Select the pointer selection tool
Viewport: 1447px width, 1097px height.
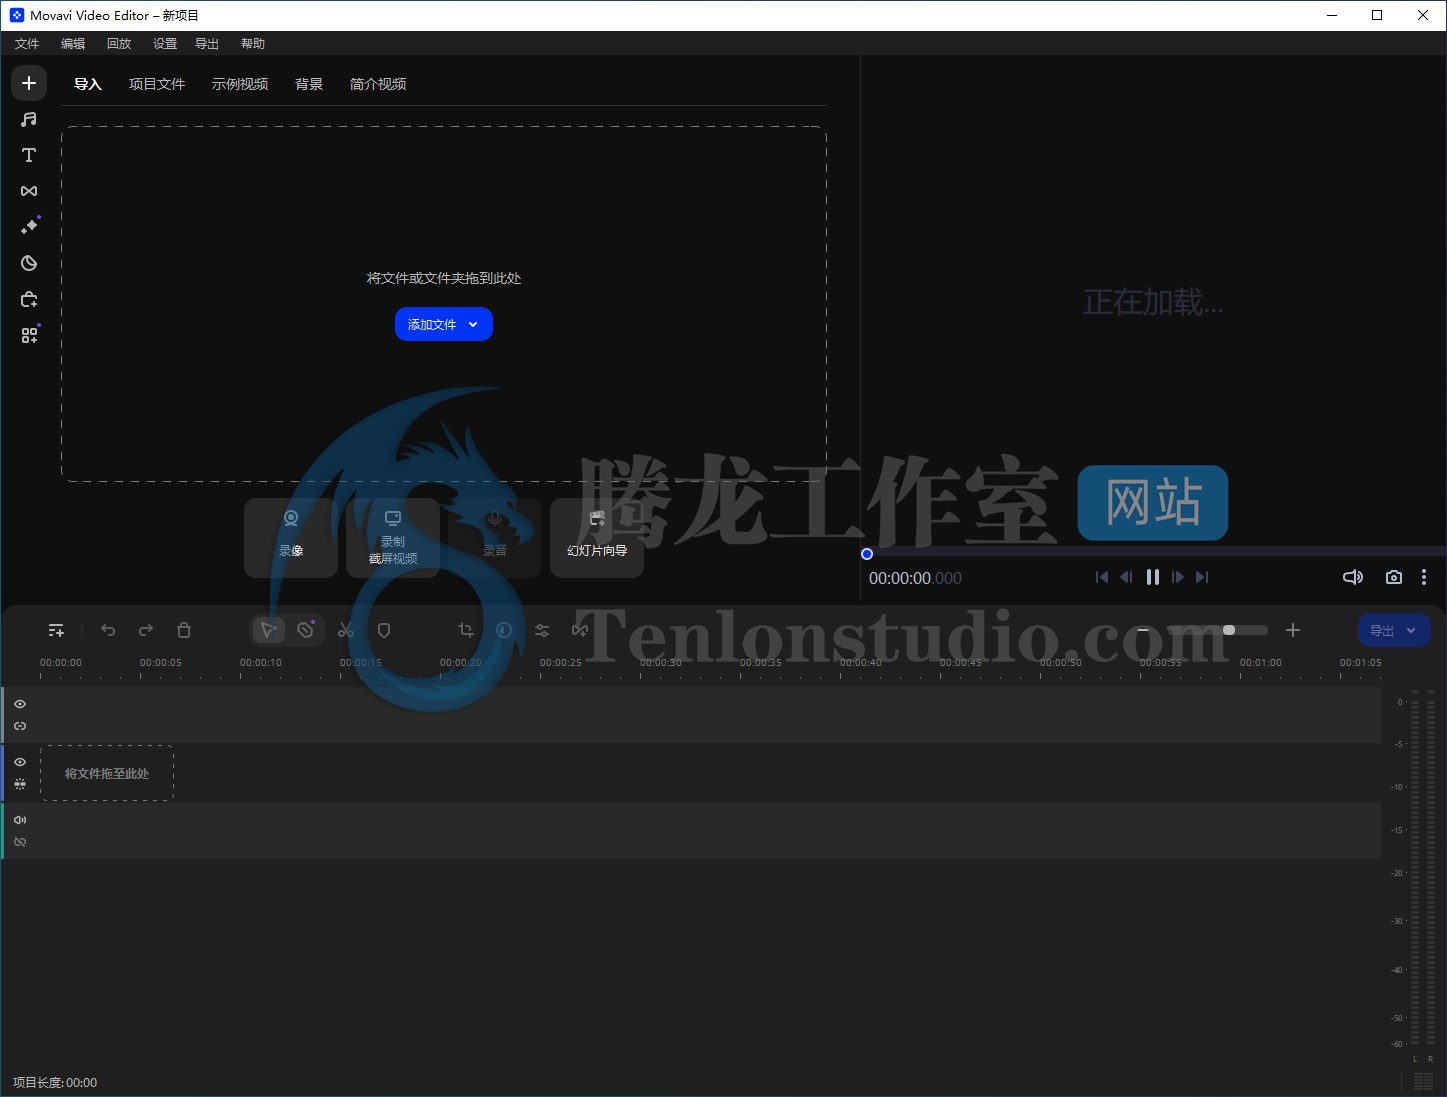tap(268, 630)
